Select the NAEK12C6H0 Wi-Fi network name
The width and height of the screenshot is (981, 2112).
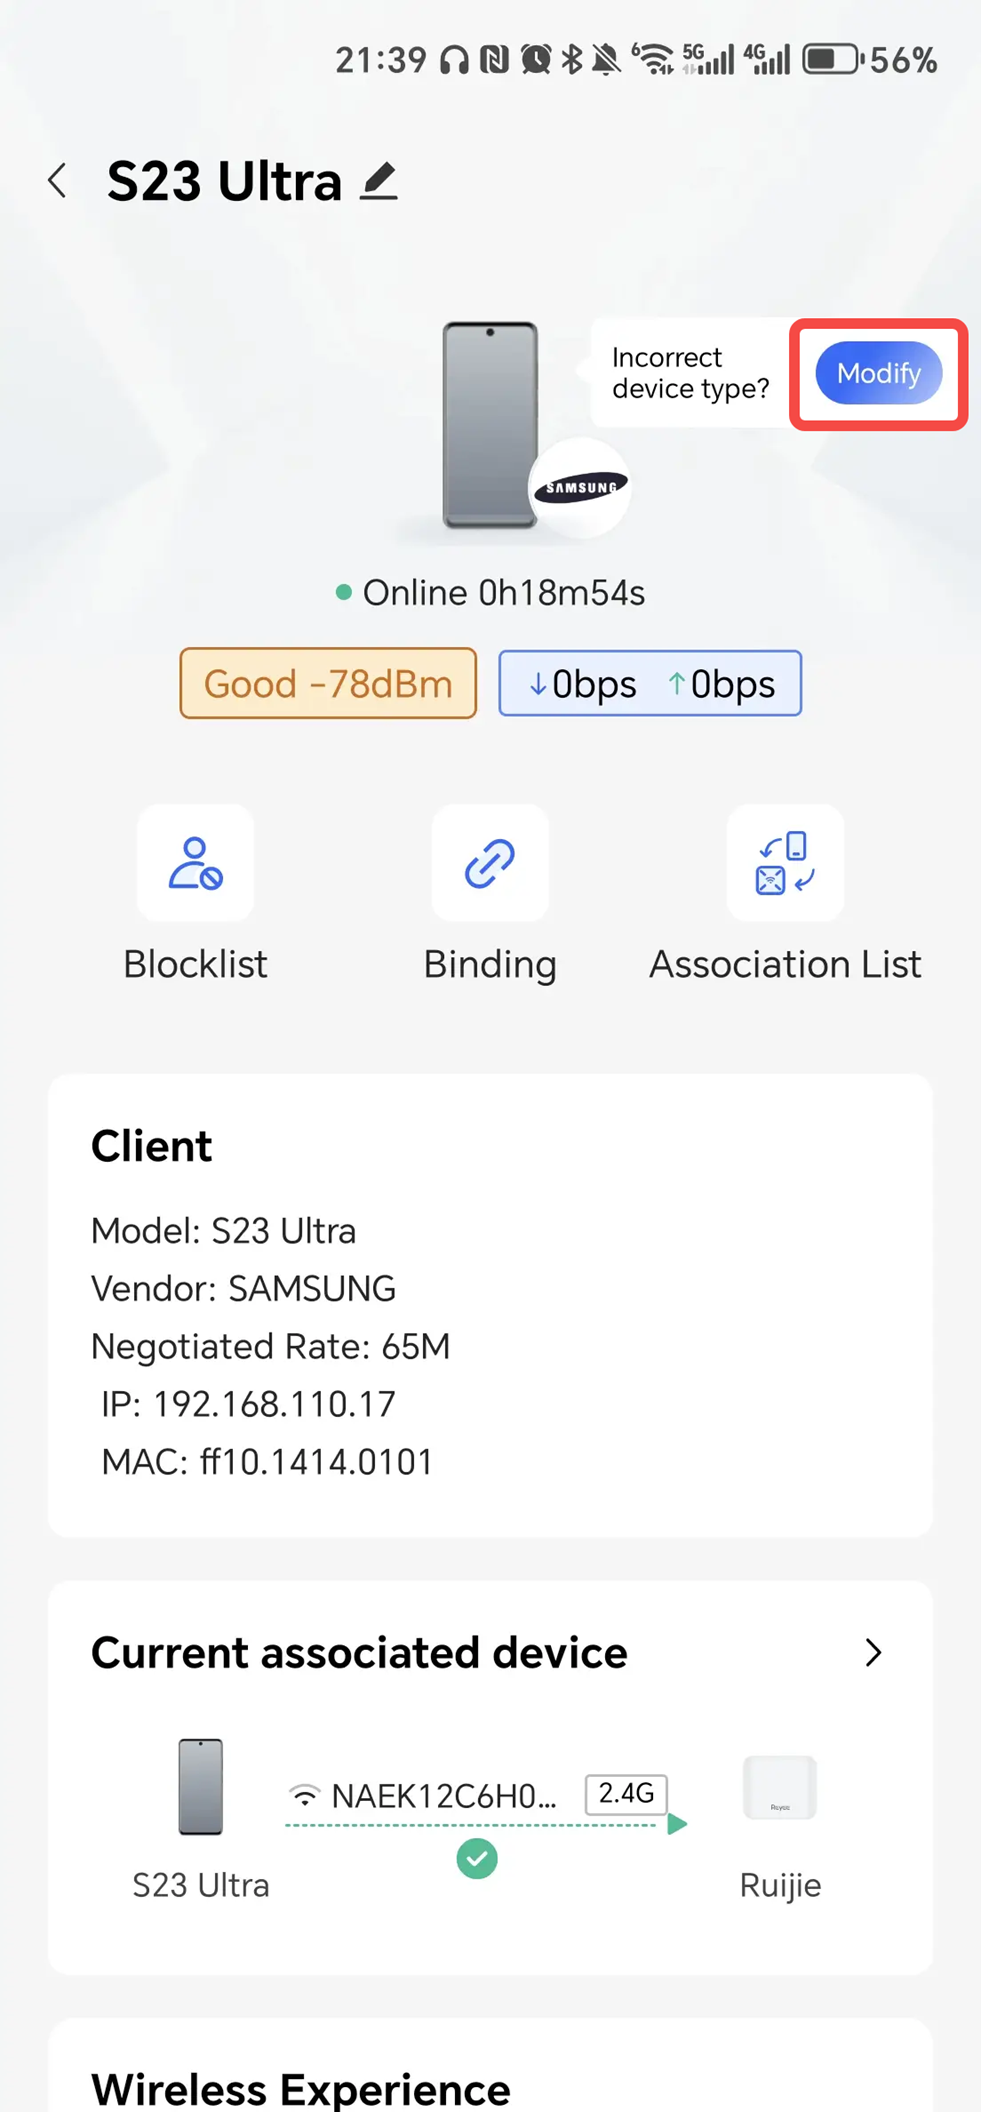point(443,1796)
